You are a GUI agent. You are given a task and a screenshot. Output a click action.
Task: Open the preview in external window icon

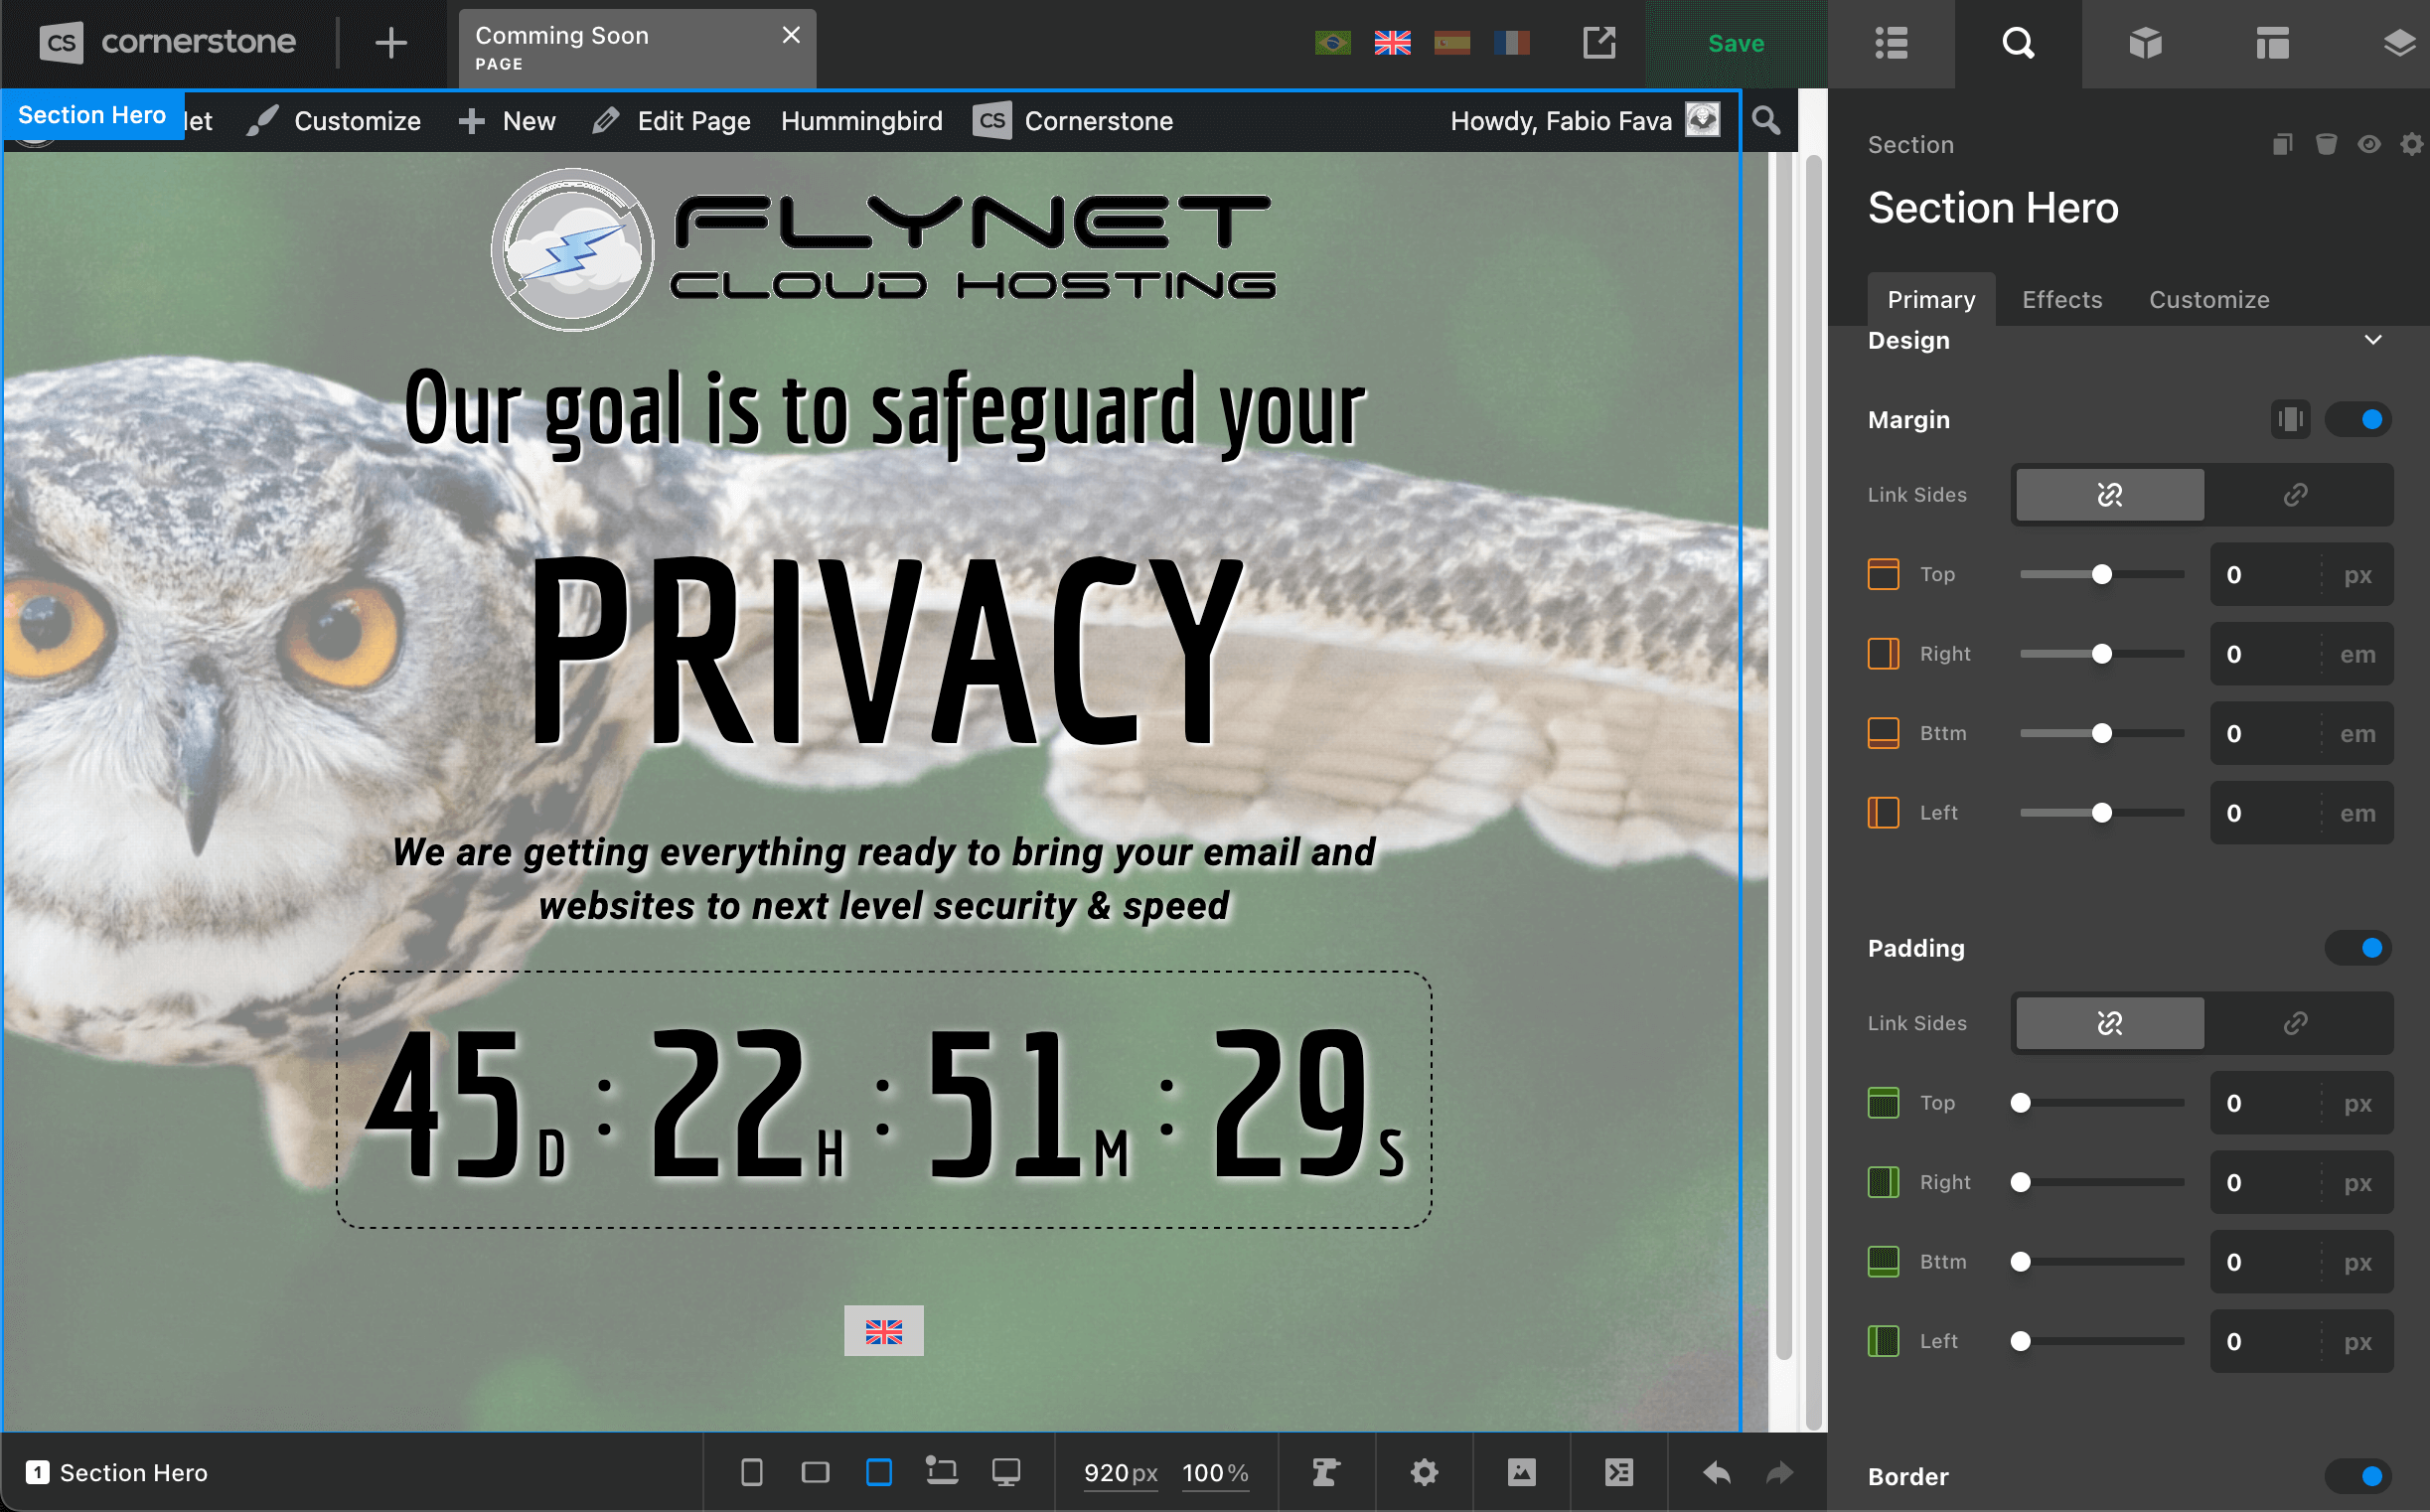coord(1599,43)
